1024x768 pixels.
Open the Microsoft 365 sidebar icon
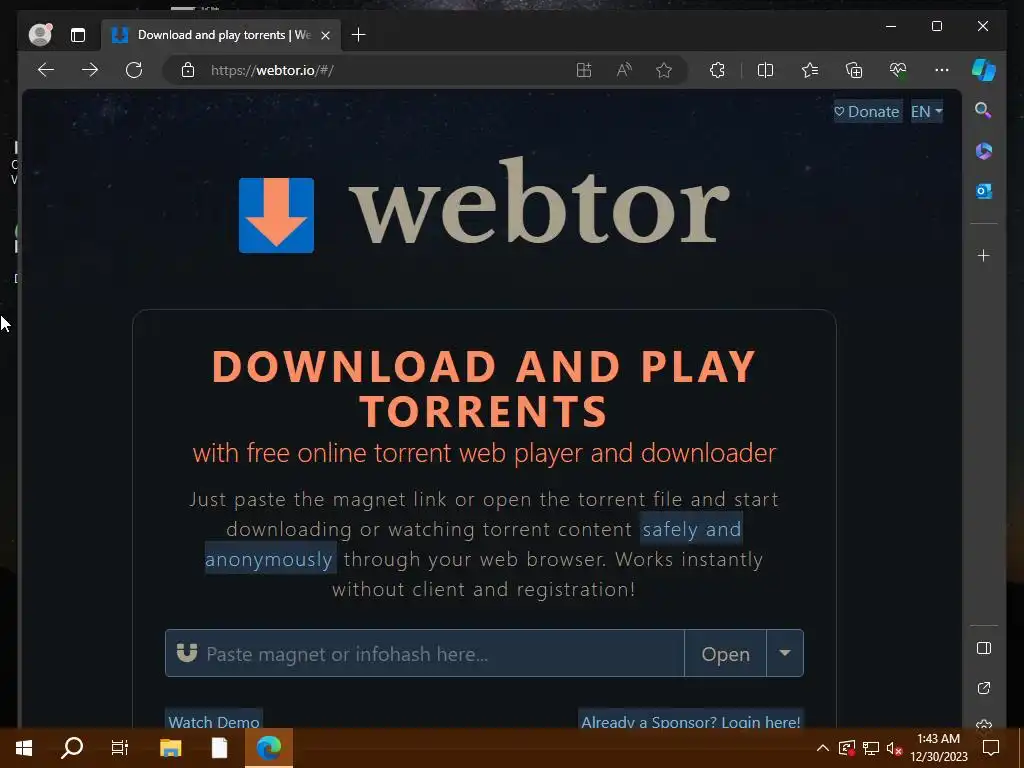(984, 151)
